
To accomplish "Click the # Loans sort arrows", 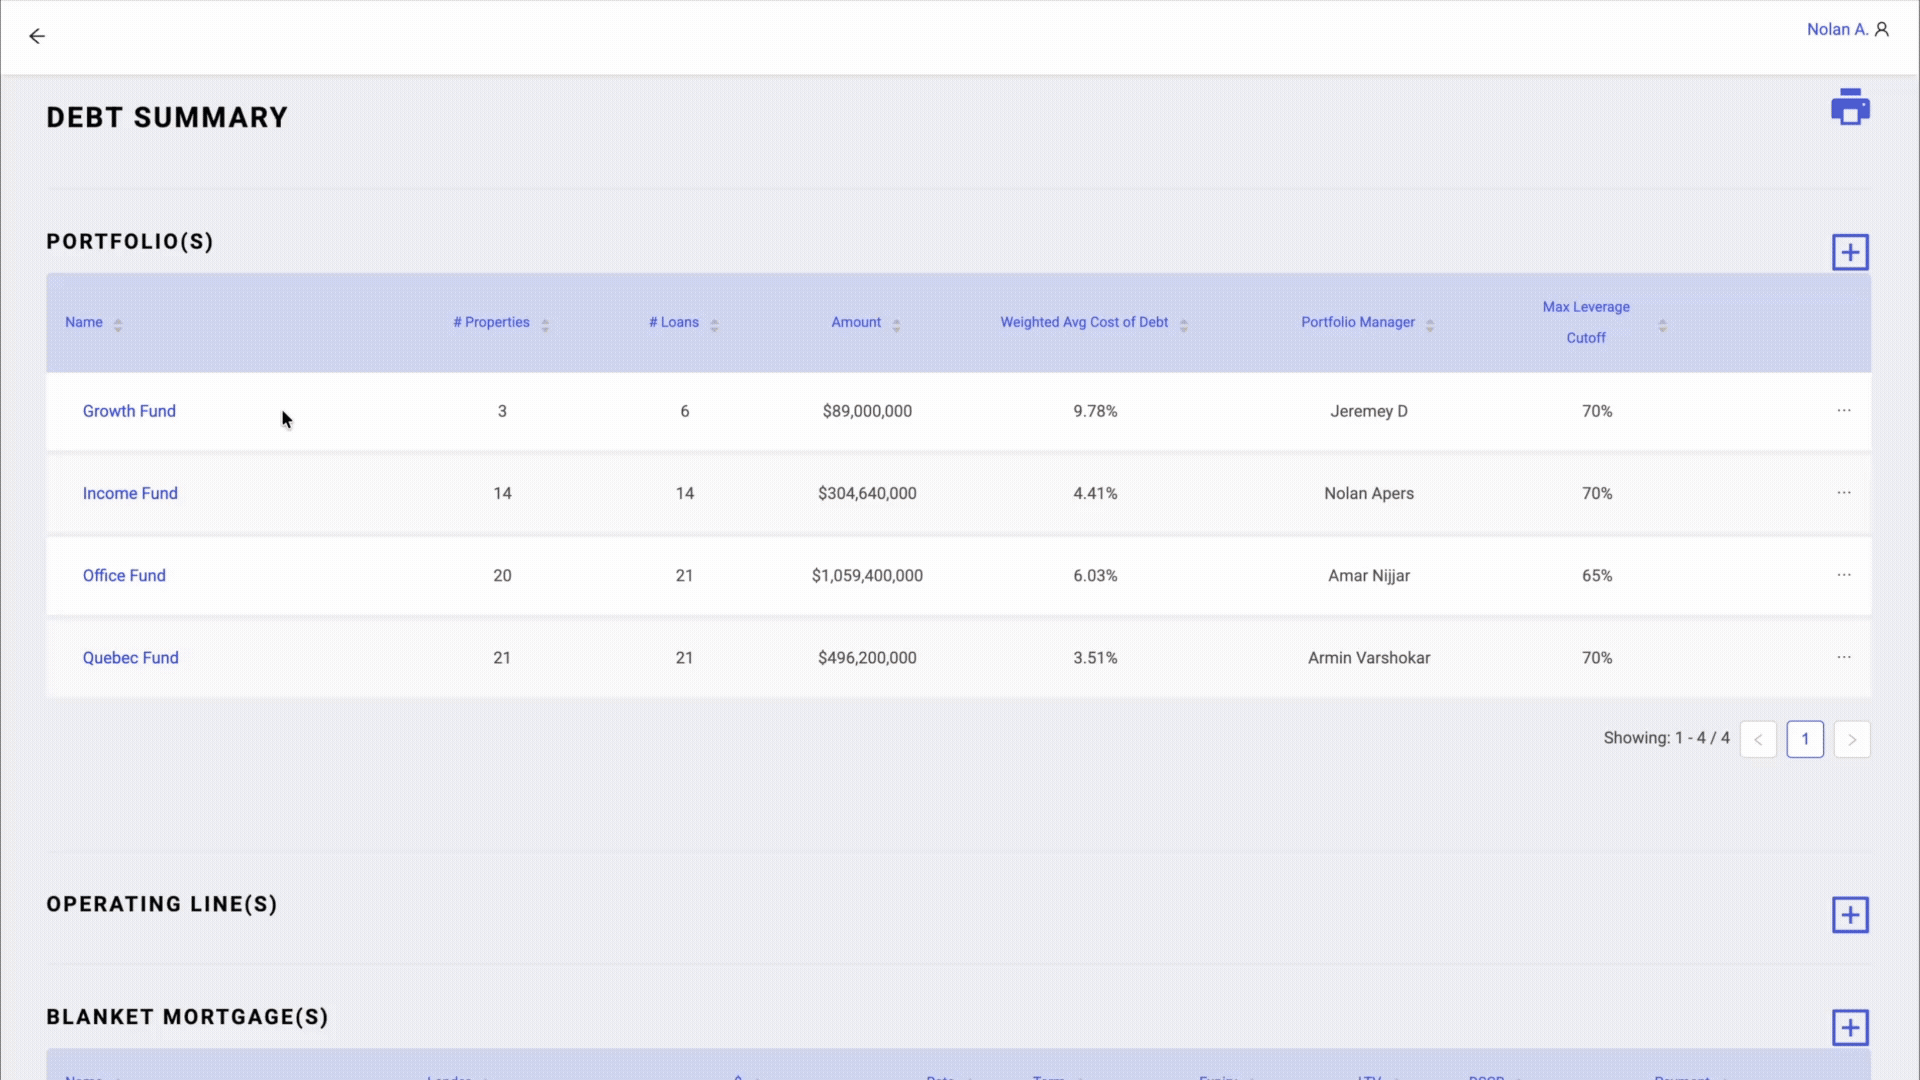I will pyautogui.click(x=714, y=323).
